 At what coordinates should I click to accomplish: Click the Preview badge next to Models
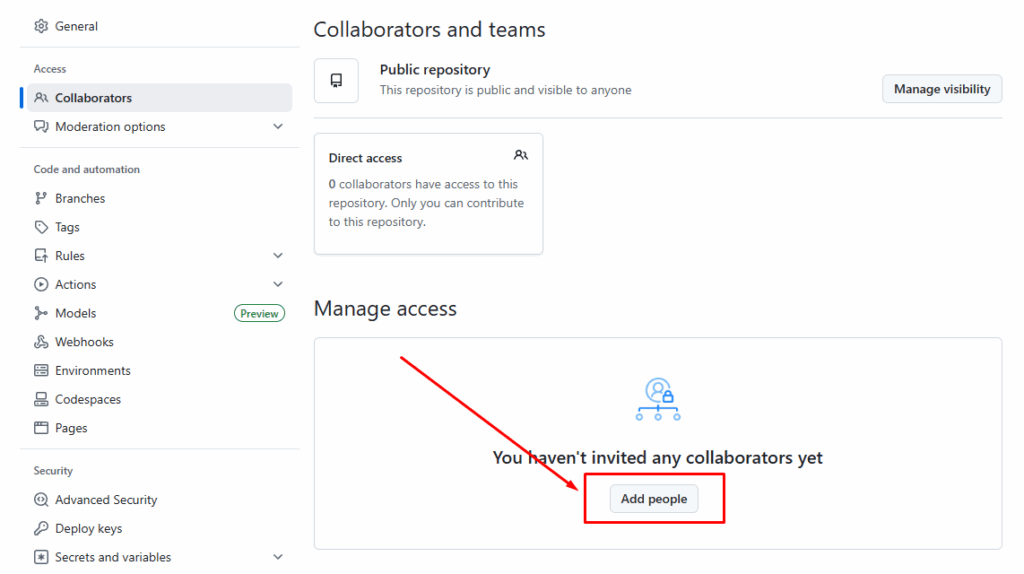coord(259,314)
